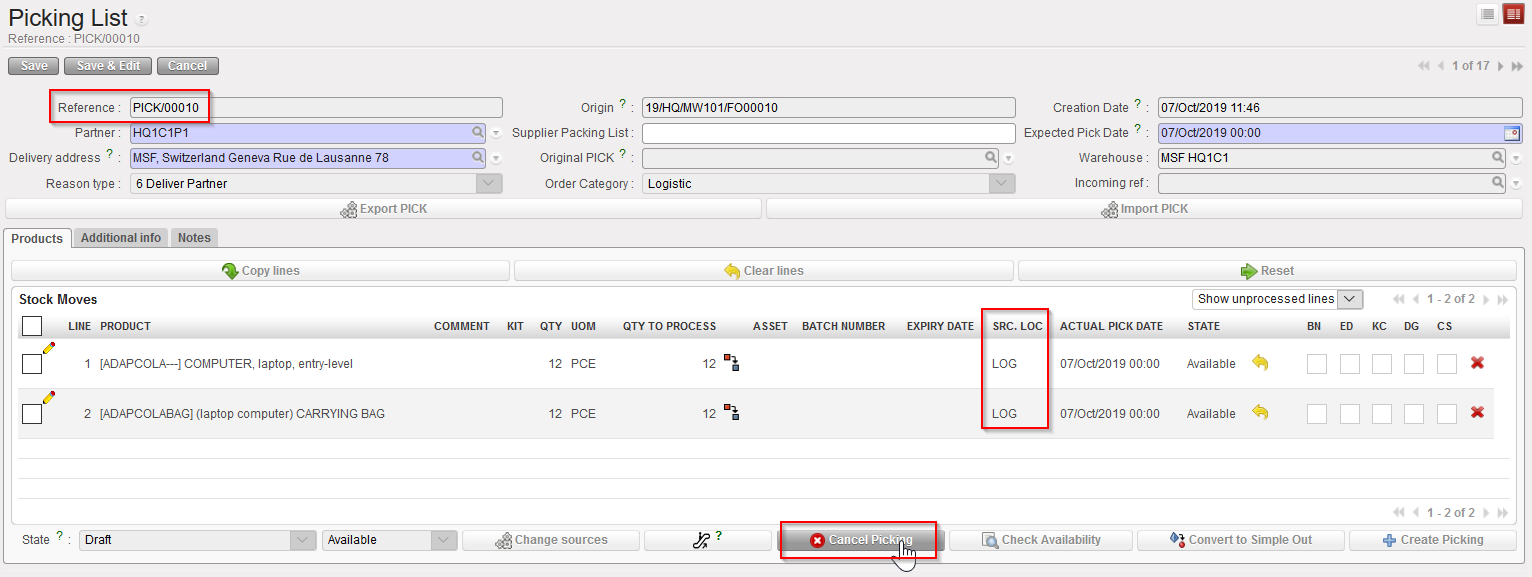Expand Delivery address options arrow
Viewport: 1532px width, 577px height.
(x=496, y=158)
